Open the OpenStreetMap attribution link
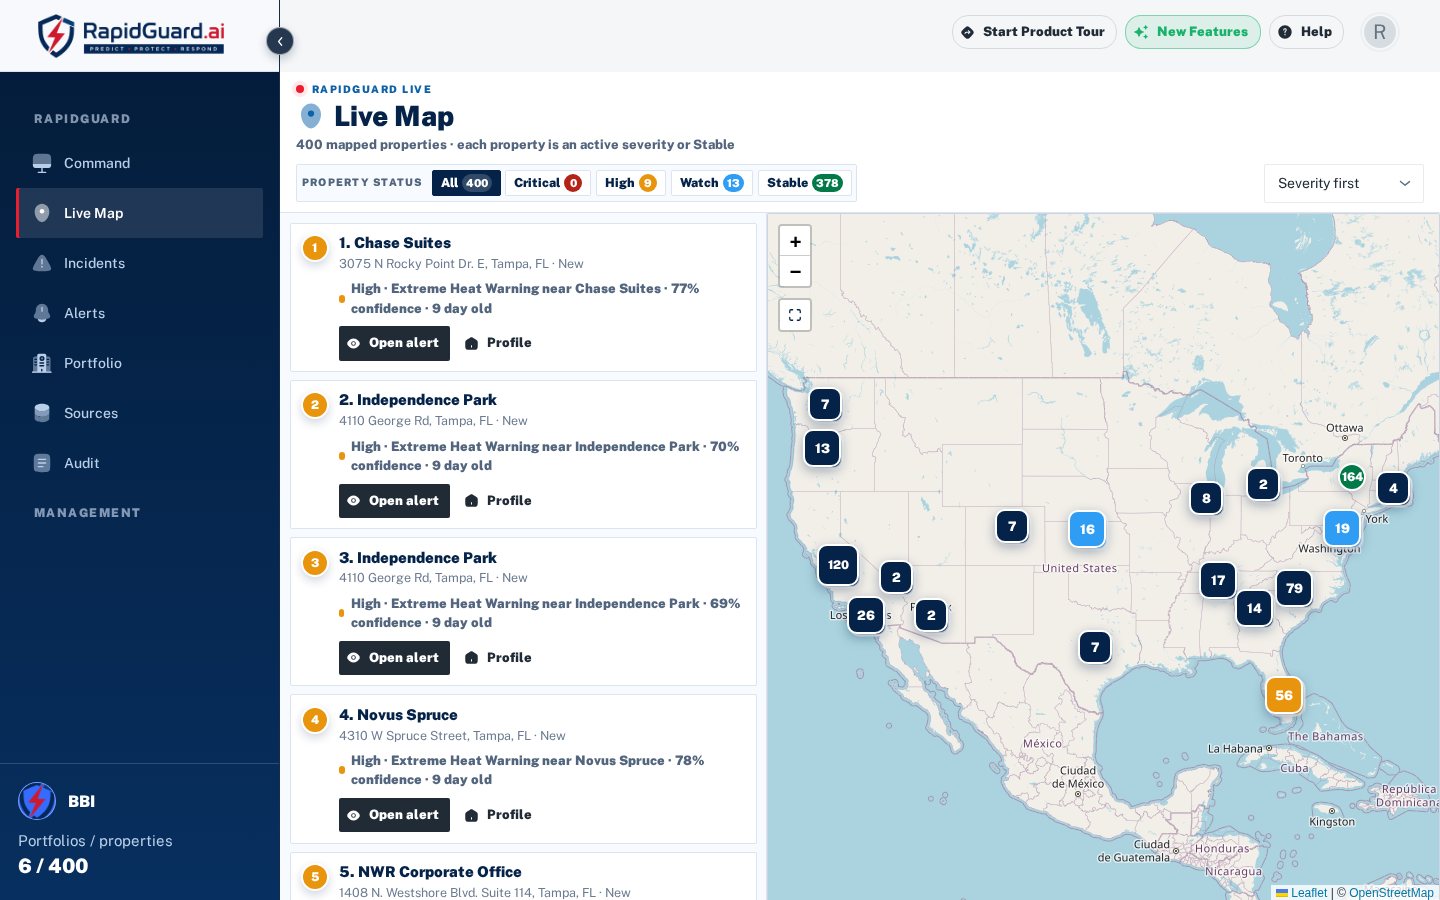Image resolution: width=1440 pixels, height=900 pixels. pyautogui.click(x=1391, y=893)
